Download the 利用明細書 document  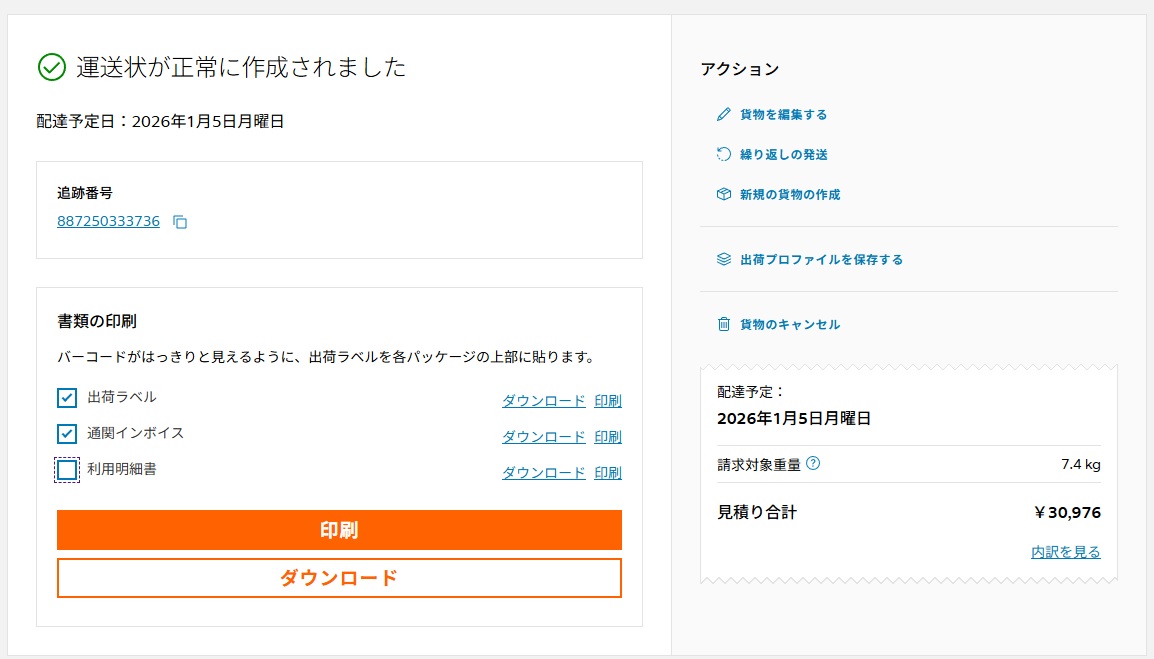tap(543, 473)
